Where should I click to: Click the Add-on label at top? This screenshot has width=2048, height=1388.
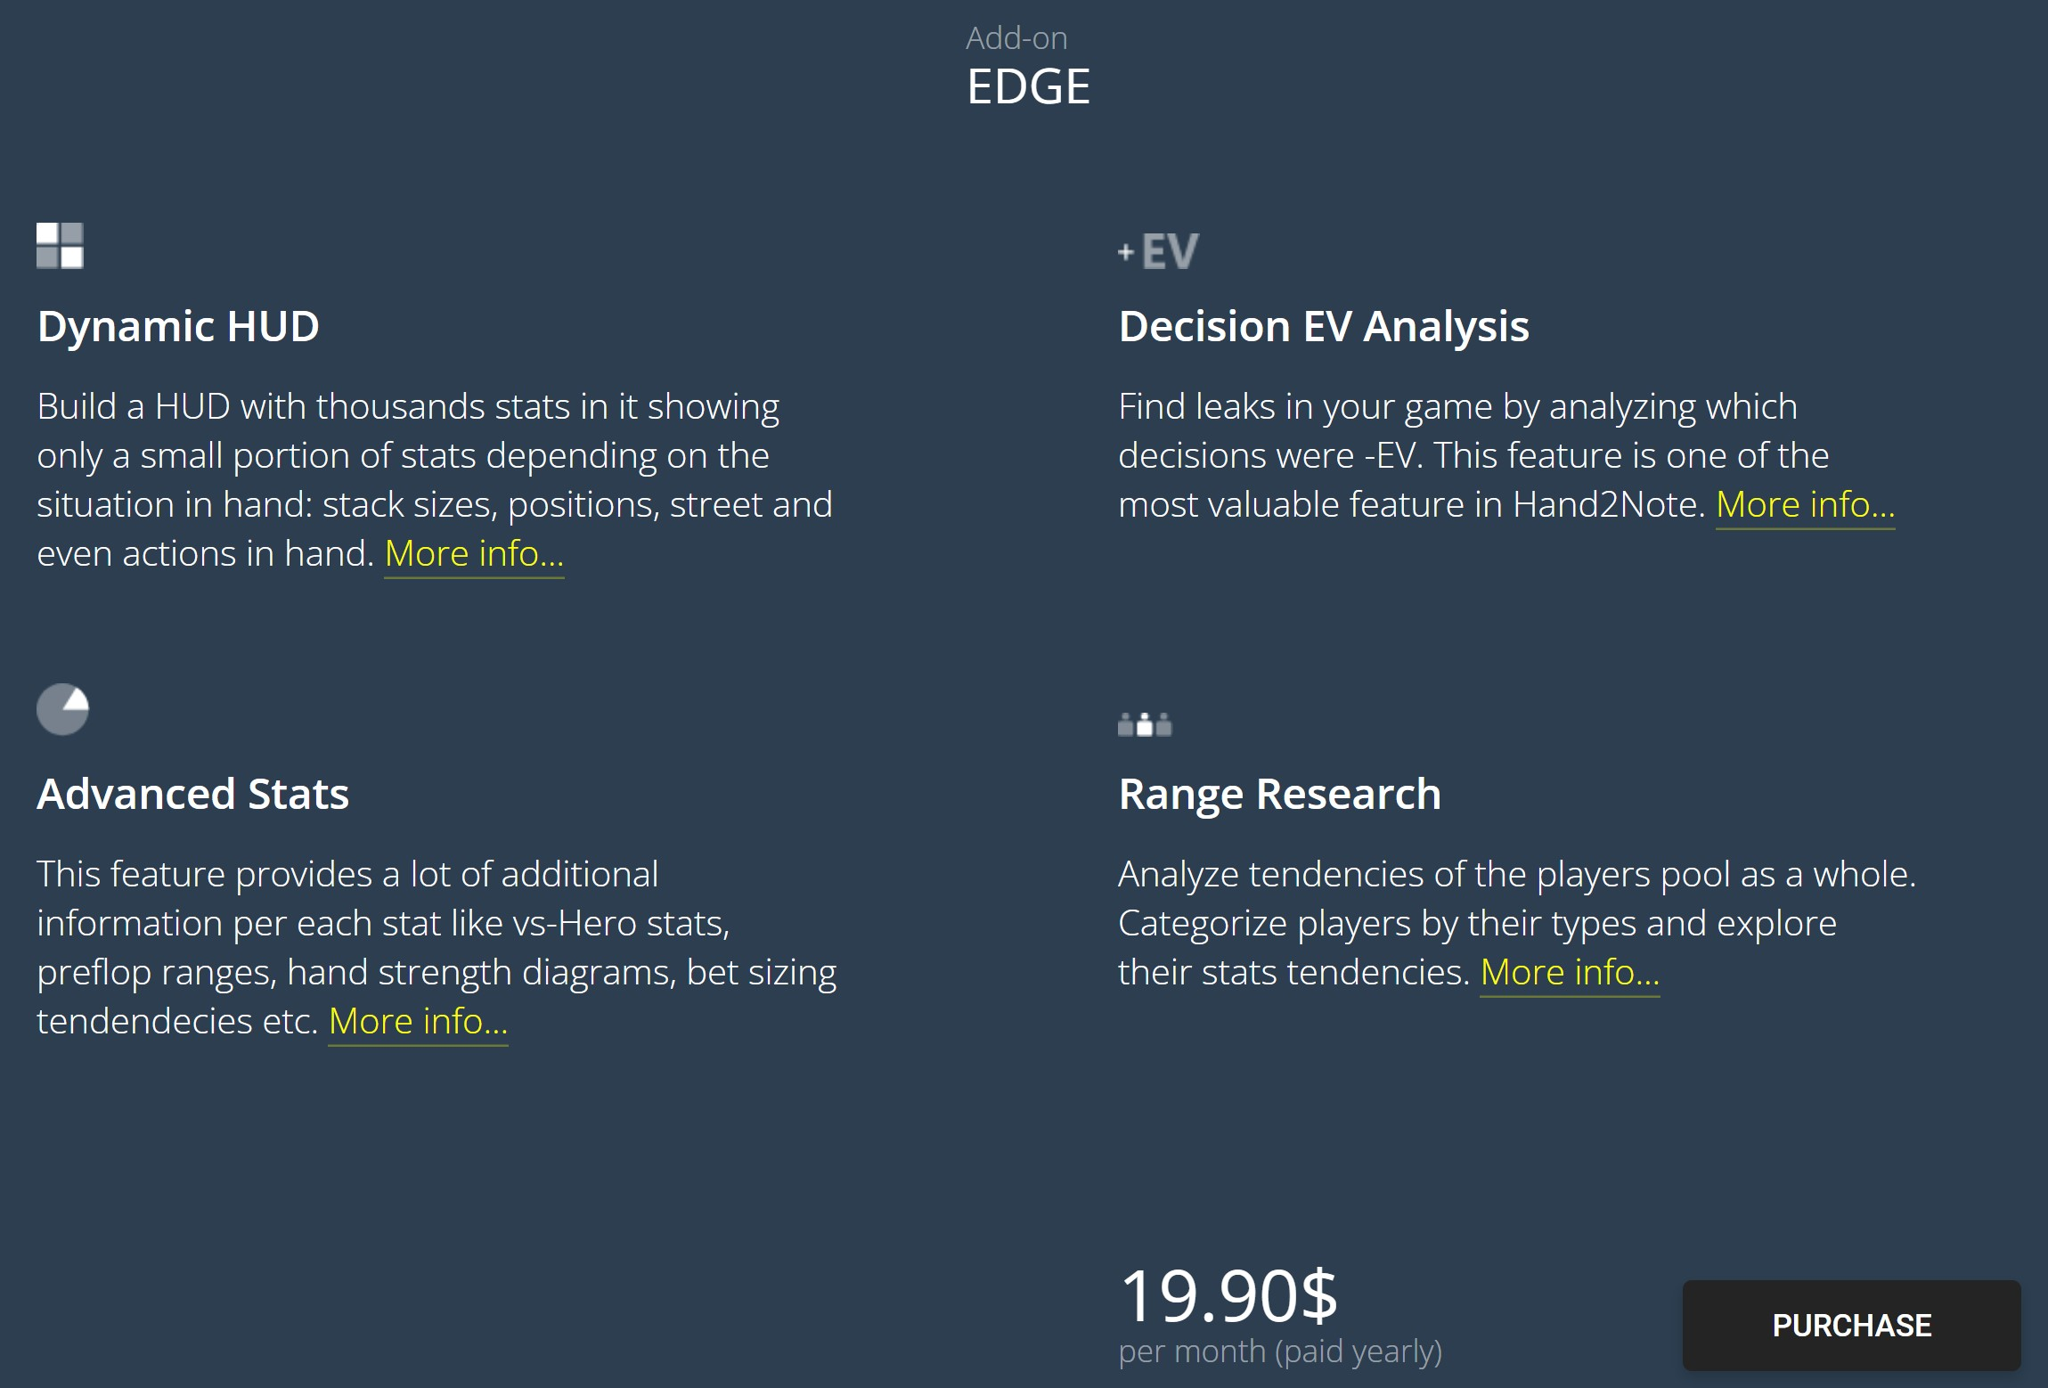click(1016, 38)
